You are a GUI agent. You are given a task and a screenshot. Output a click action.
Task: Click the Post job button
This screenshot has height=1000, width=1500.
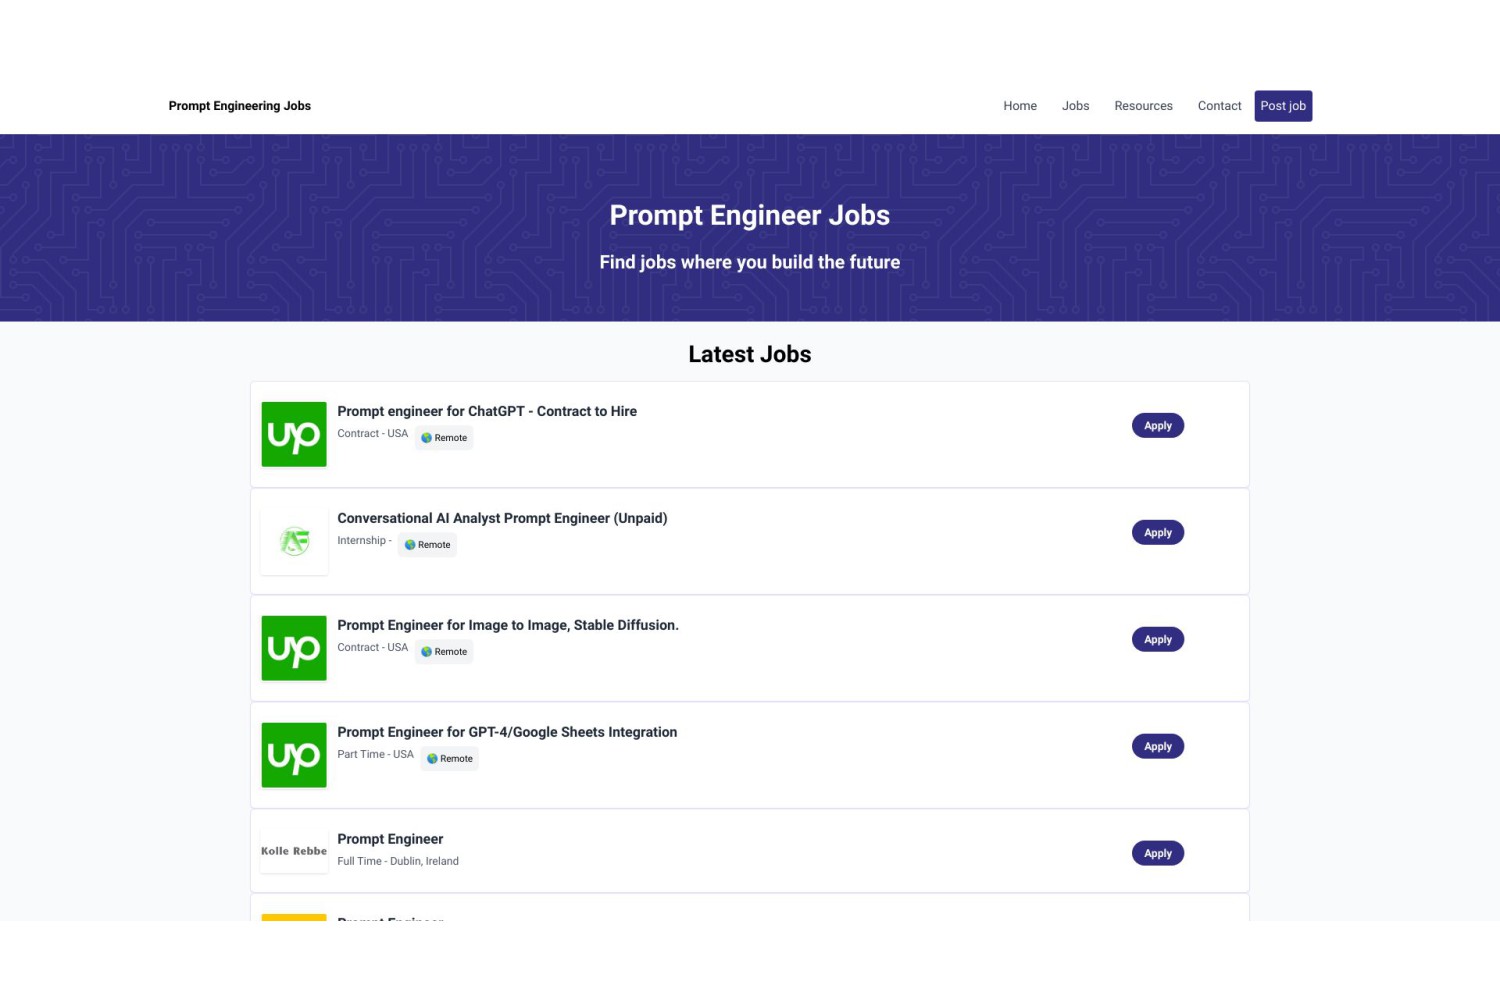[1283, 106]
